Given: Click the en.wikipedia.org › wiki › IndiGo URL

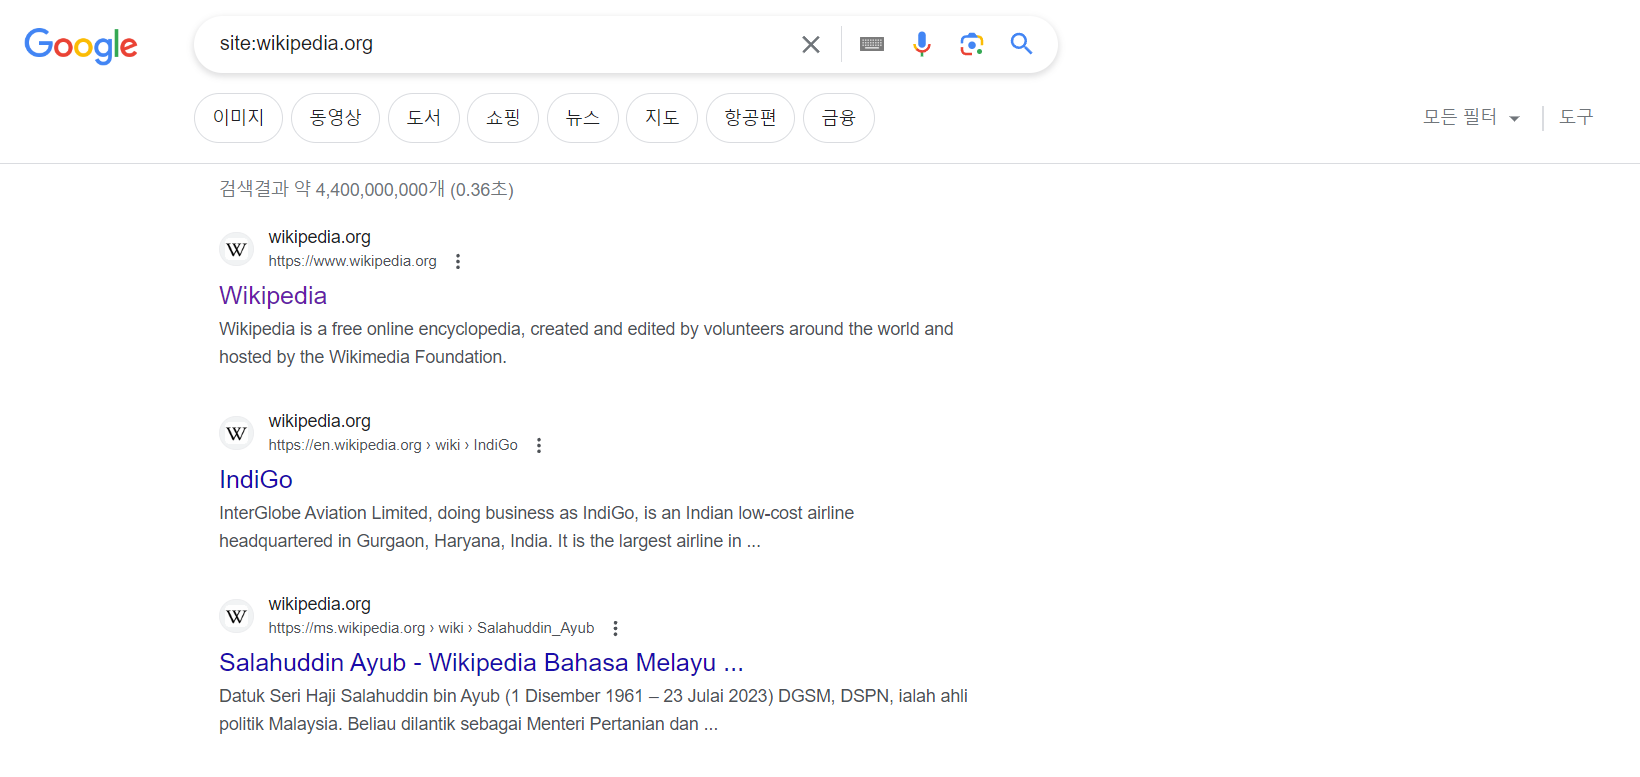Looking at the screenshot, I should click(x=393, y=445).
